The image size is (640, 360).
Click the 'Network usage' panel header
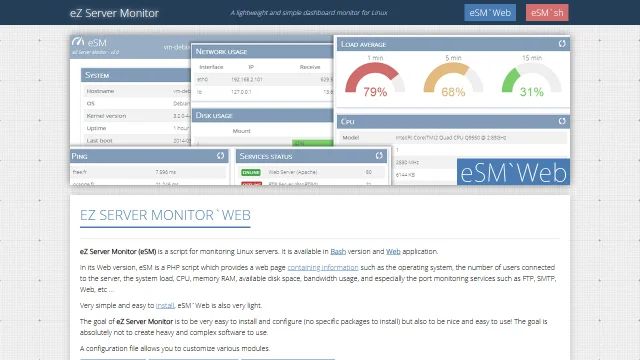pyautogui.click(x=262, y=51)
